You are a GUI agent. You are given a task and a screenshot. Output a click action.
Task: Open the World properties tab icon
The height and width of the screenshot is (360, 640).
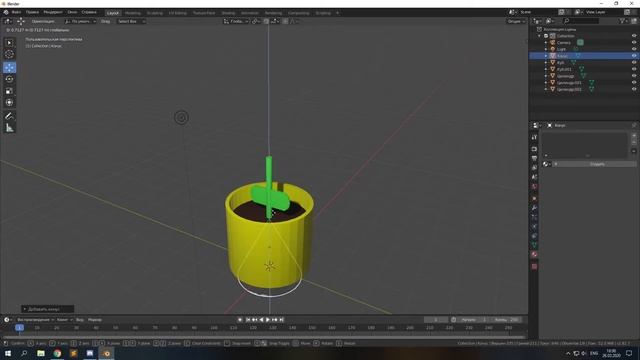(x=534, y=187)
